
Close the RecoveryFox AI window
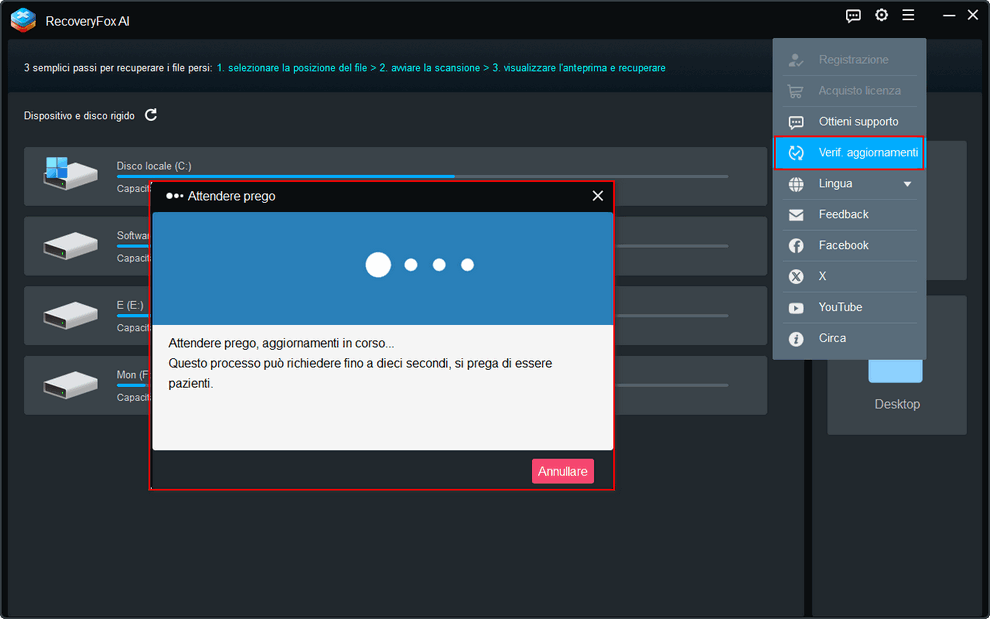973,15
